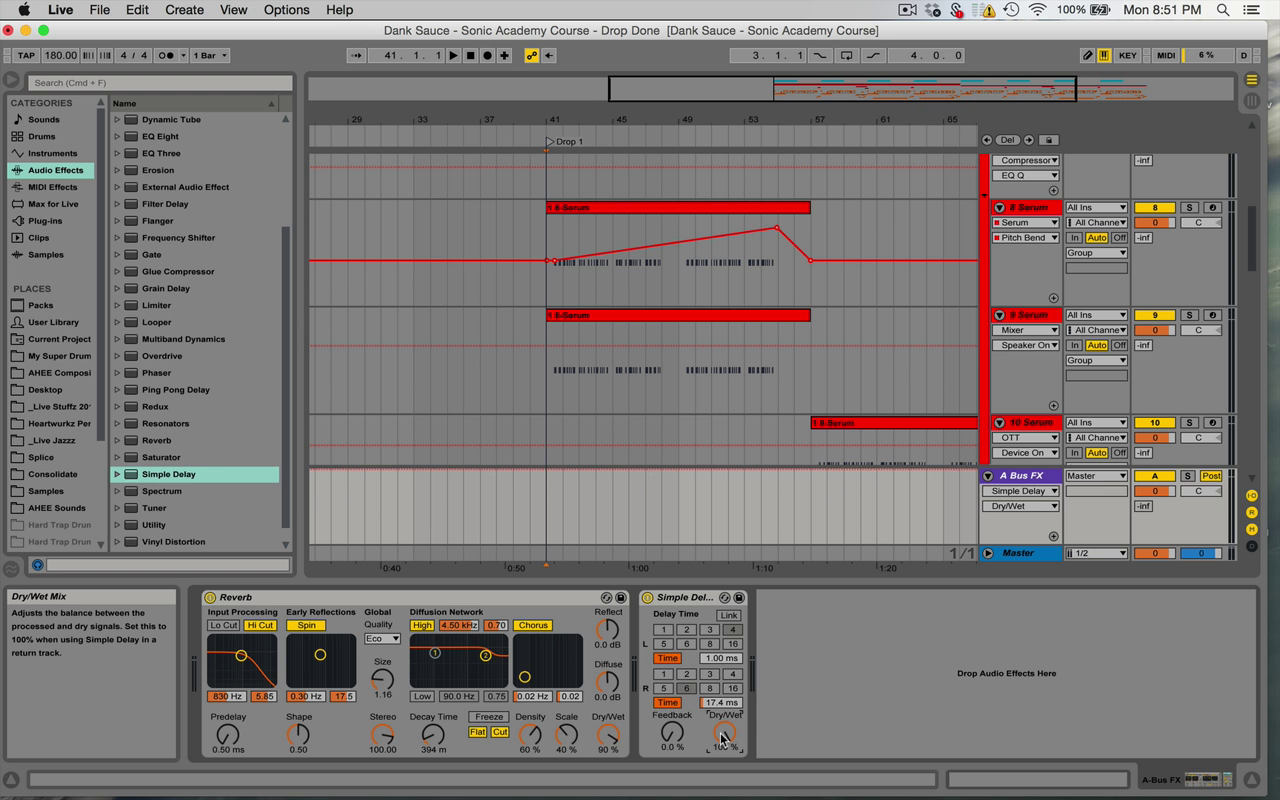Collapse the A Bus FX track triangle

pos(988,476)
